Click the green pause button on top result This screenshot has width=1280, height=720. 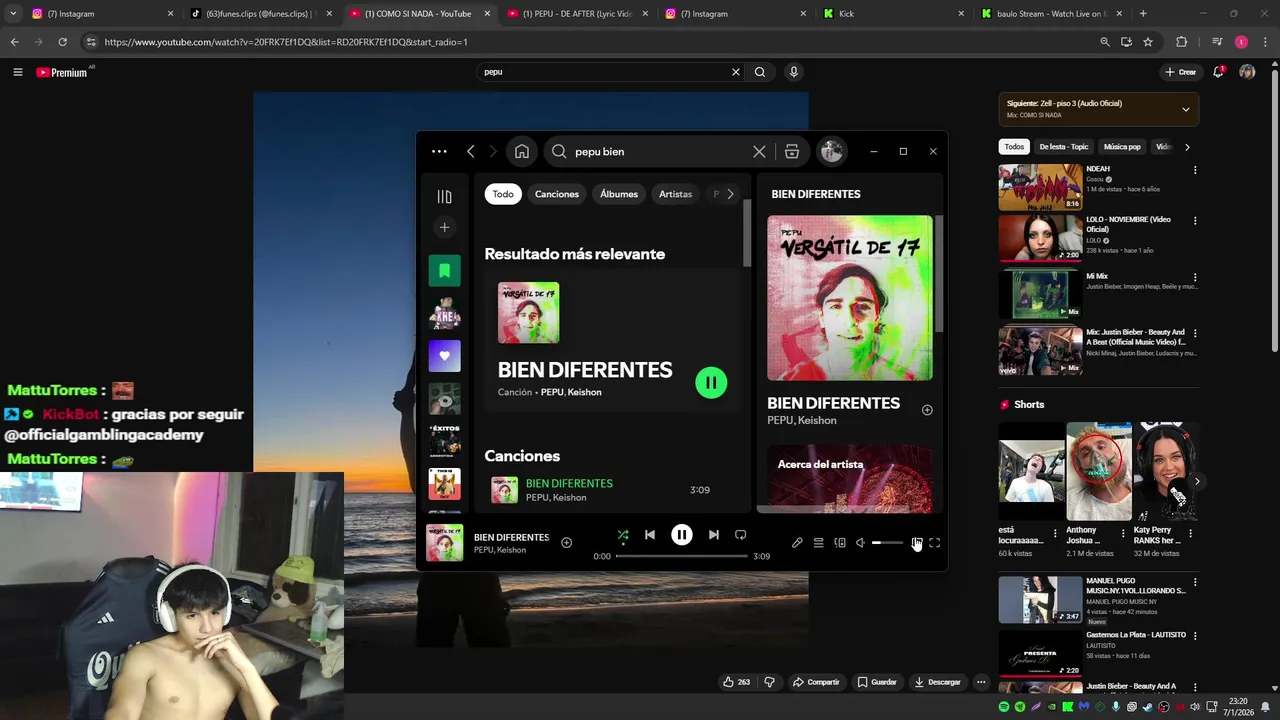pos(711,382)
